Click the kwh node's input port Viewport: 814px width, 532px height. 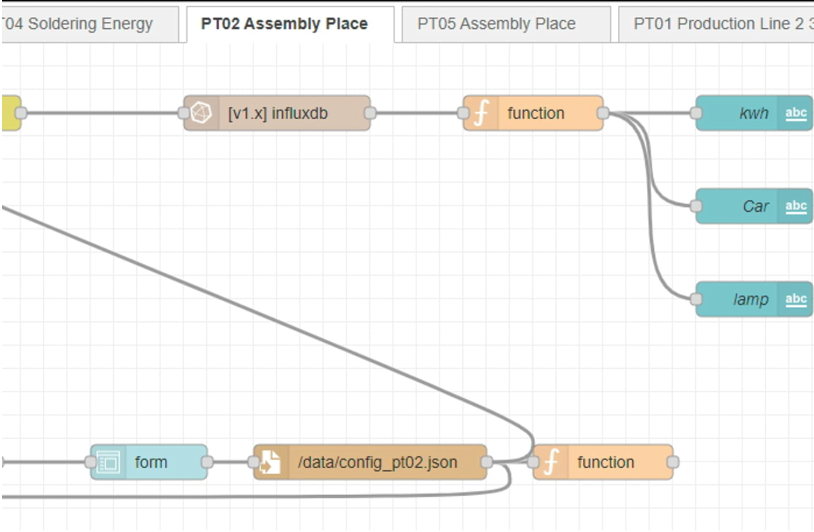[696, 113]
